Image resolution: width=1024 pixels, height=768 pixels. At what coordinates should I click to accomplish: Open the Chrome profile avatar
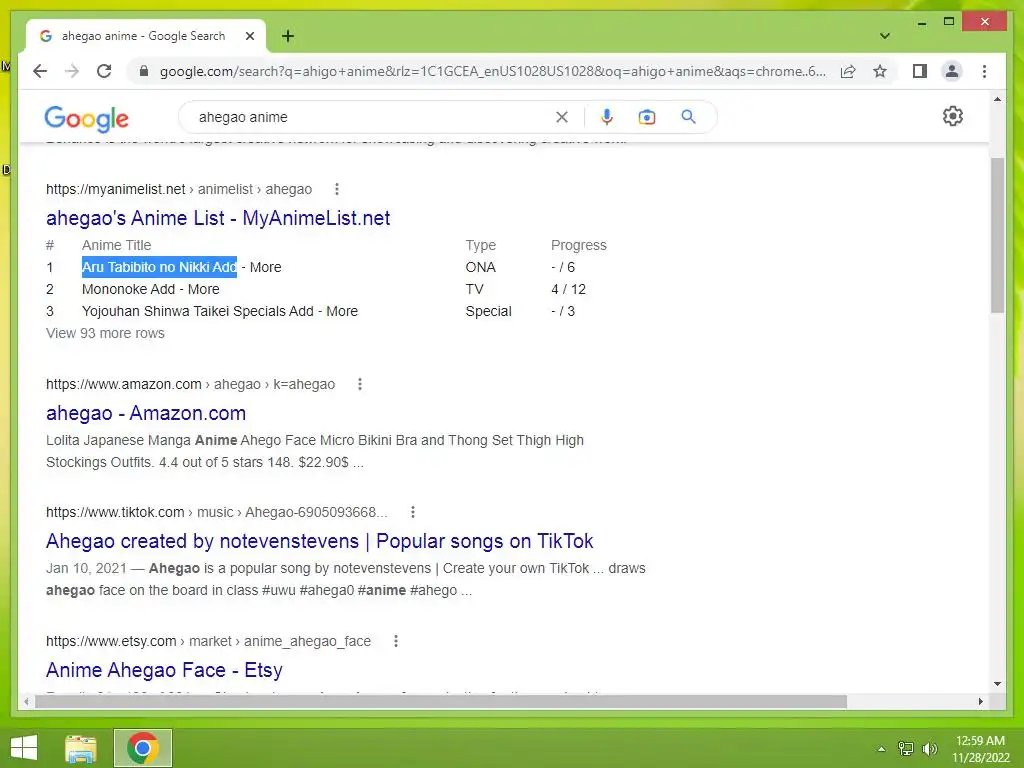(952, 71)
